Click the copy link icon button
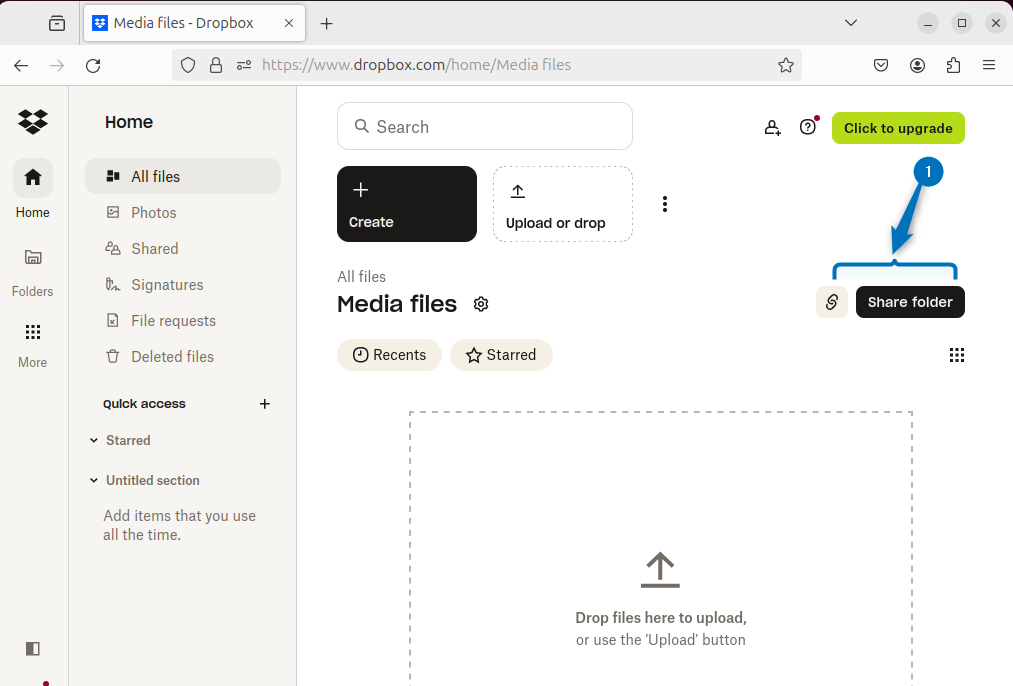1013x686 pixels. click(x=831, y=302)
